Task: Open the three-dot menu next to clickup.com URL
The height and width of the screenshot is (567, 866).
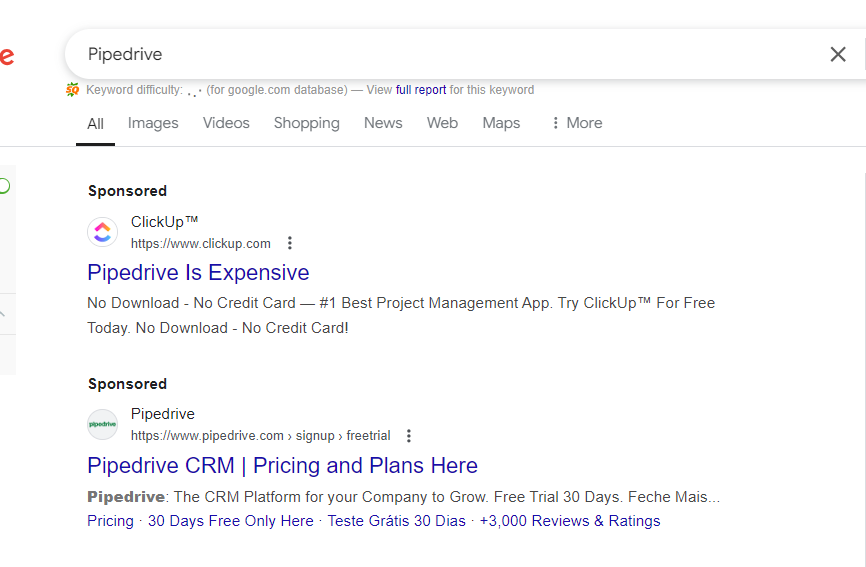Action: 289,243
